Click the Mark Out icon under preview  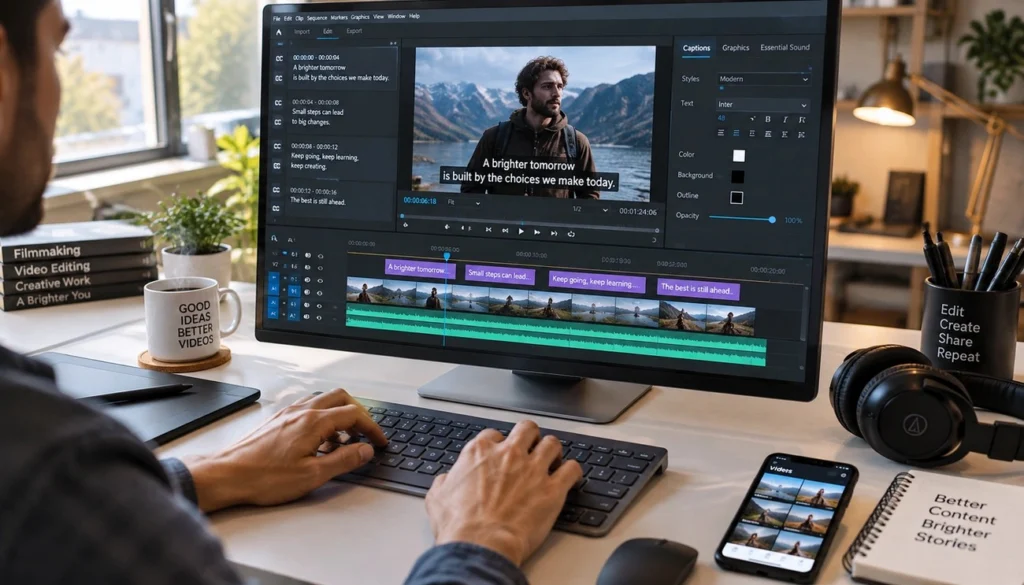[x=465, y=229]
